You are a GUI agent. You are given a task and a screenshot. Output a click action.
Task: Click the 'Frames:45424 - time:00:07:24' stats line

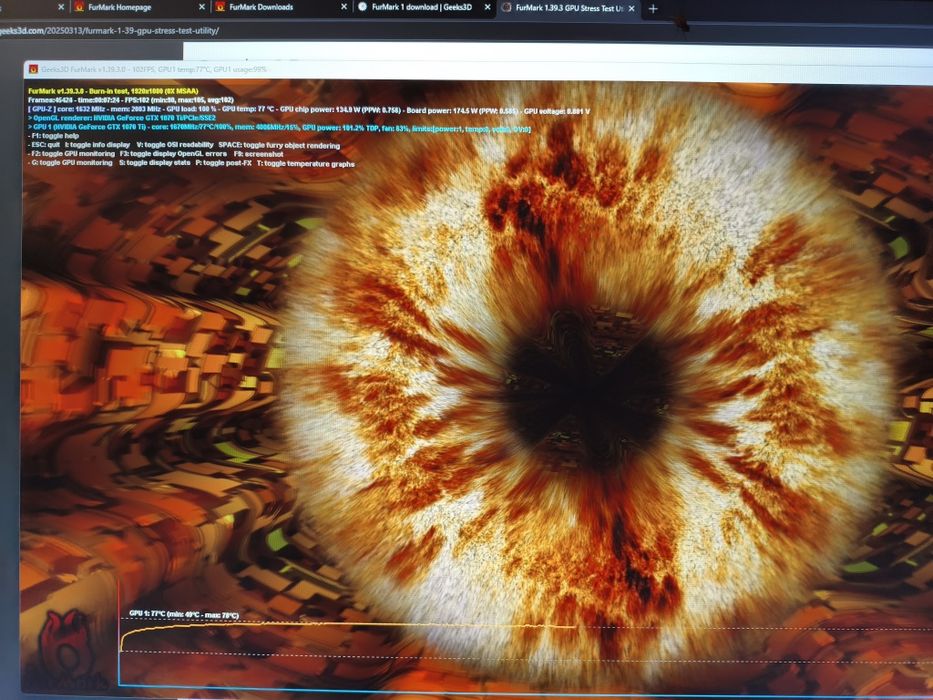point(131,100)
